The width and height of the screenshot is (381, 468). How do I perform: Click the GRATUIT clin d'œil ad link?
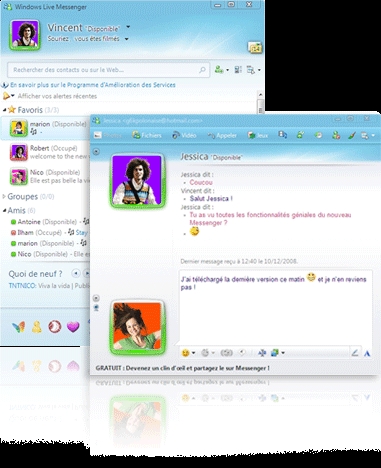[182, 368]
